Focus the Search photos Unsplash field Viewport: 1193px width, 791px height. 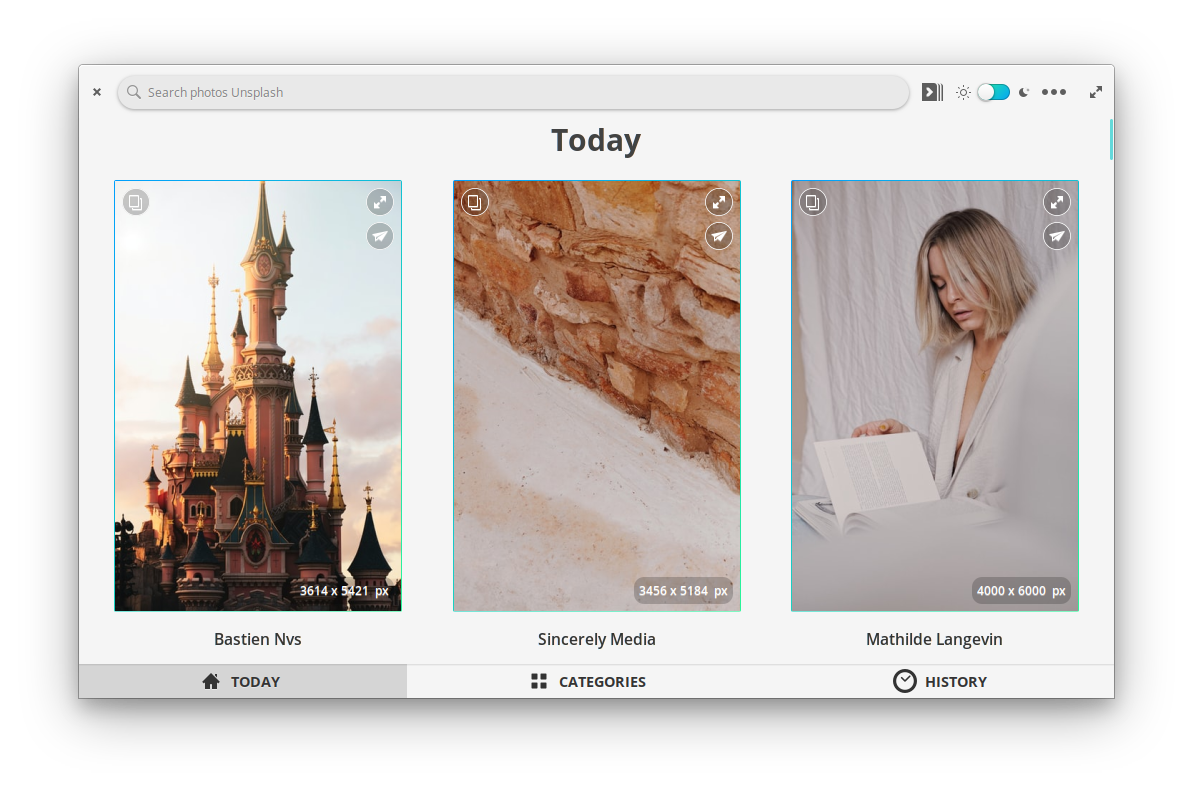pos(513,92)
